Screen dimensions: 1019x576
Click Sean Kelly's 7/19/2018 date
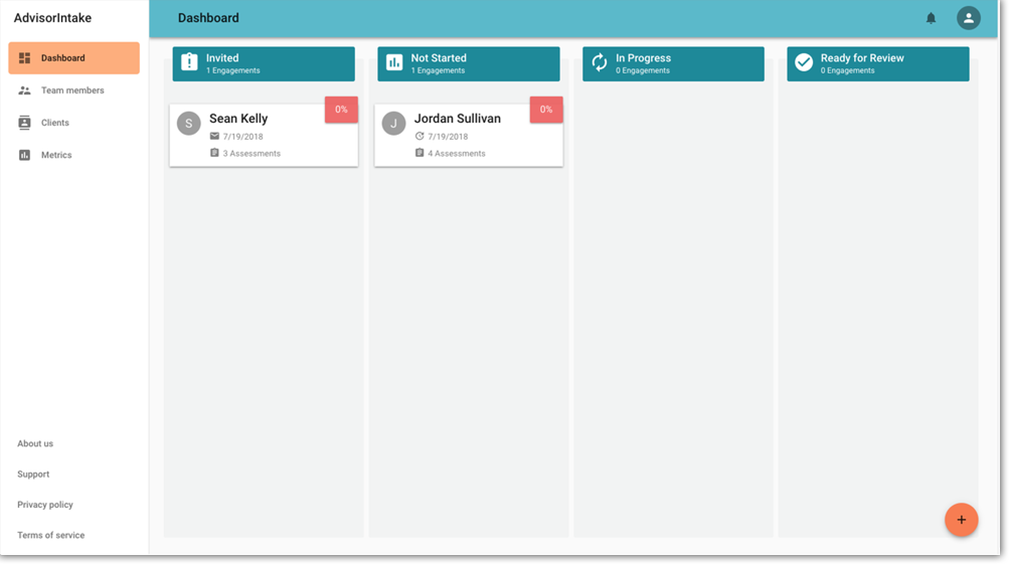(x=243, y=137)
